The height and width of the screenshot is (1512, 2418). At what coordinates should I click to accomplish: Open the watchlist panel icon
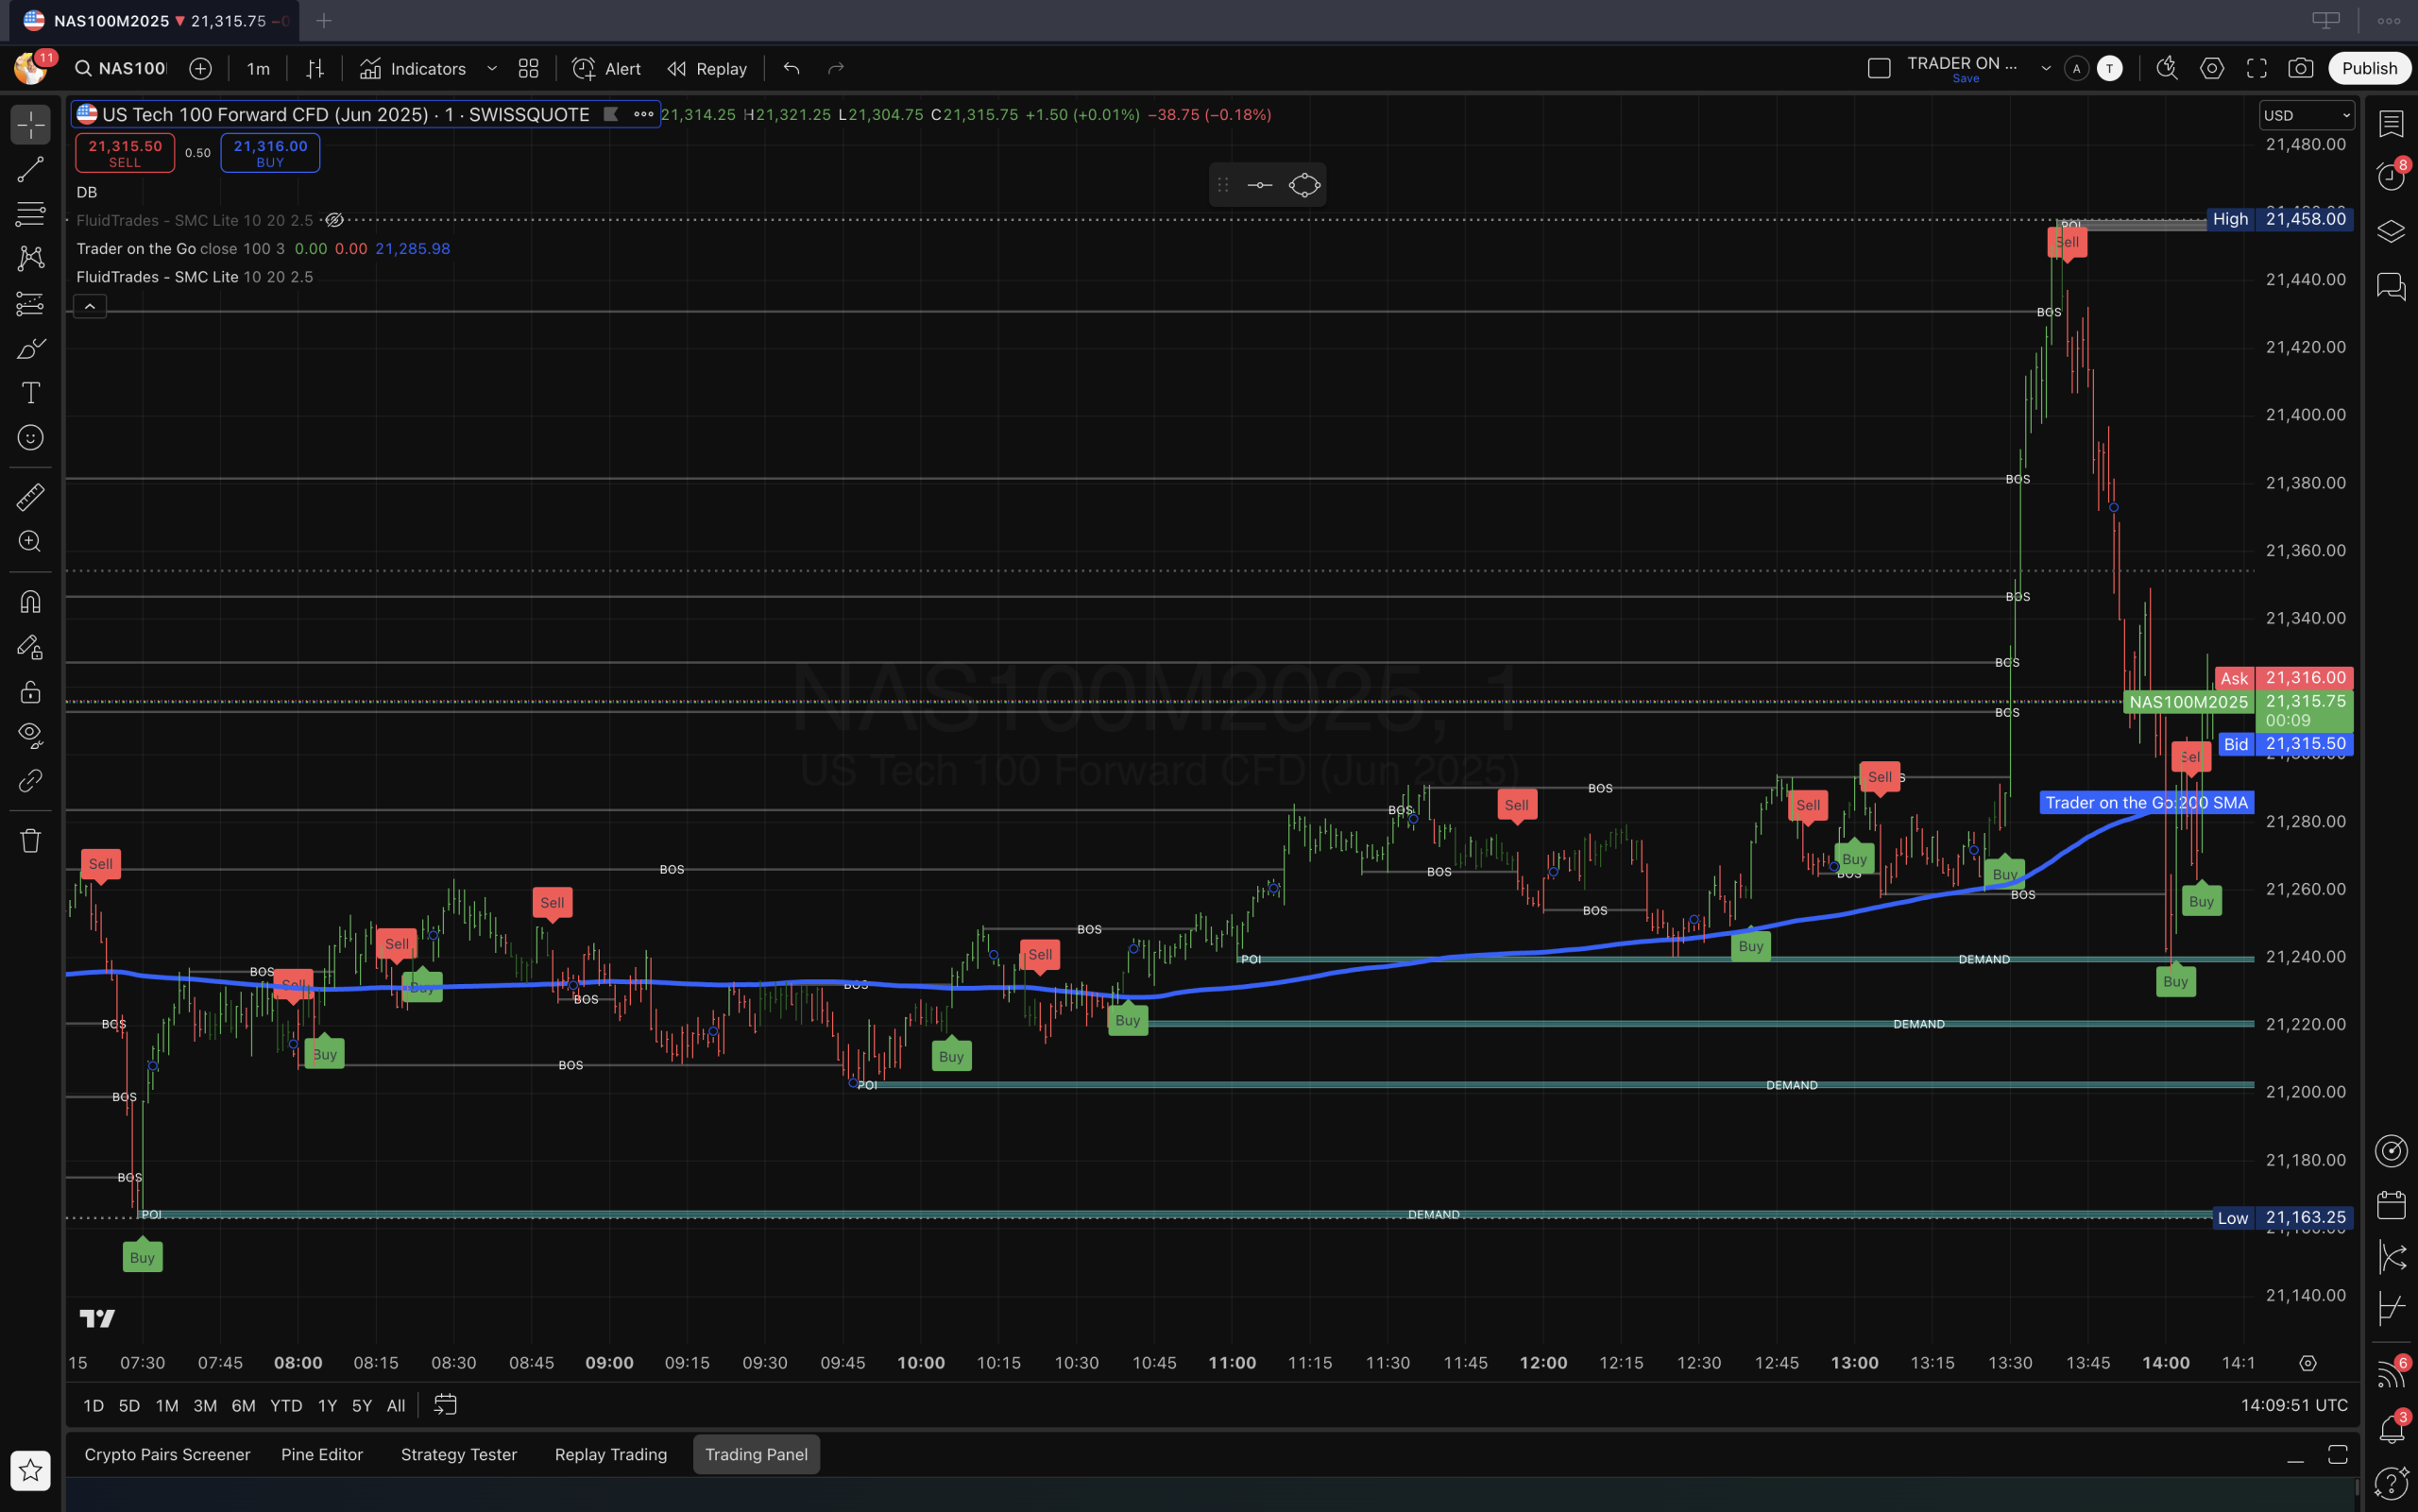coord(2391,123)
